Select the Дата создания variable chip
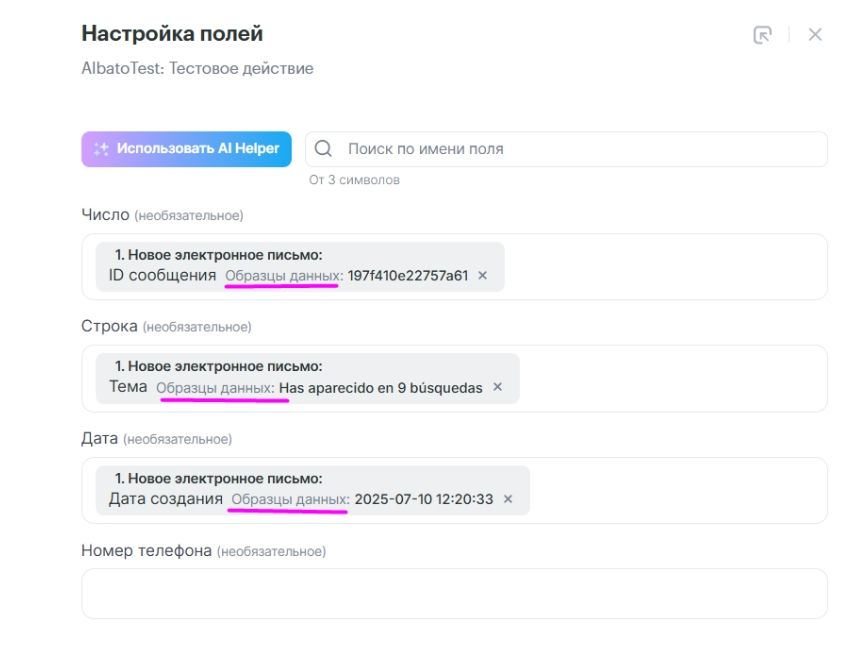This screenshot has width=861, height=647. [x=165, y=499]
